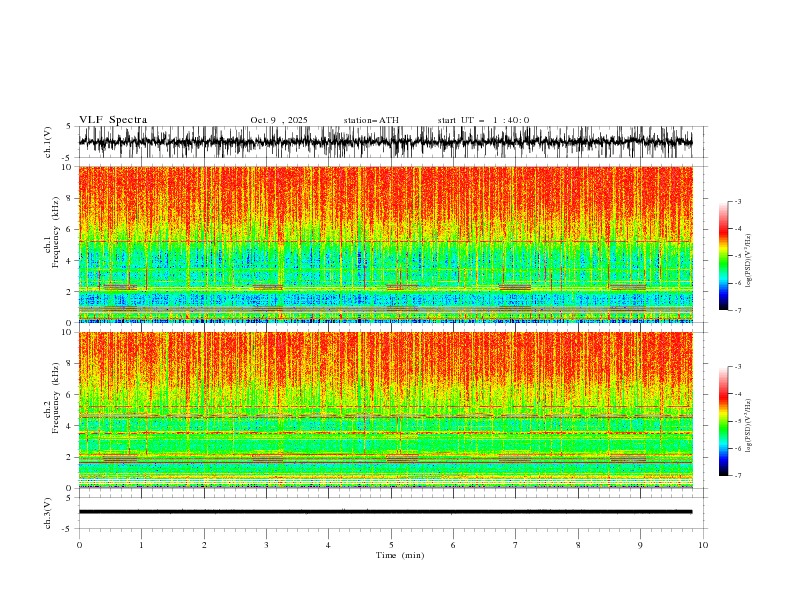Click the "Time (min)" axis title
The width and height of the screenshot is (792, 612).
pyautogui.click(x=400, y=555)
